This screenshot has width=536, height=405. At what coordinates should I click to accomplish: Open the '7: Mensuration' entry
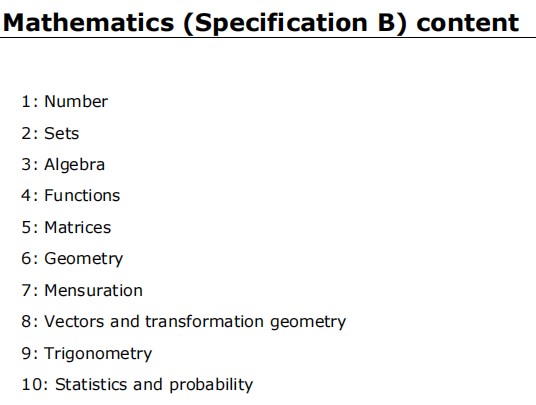tap(82, 291)
